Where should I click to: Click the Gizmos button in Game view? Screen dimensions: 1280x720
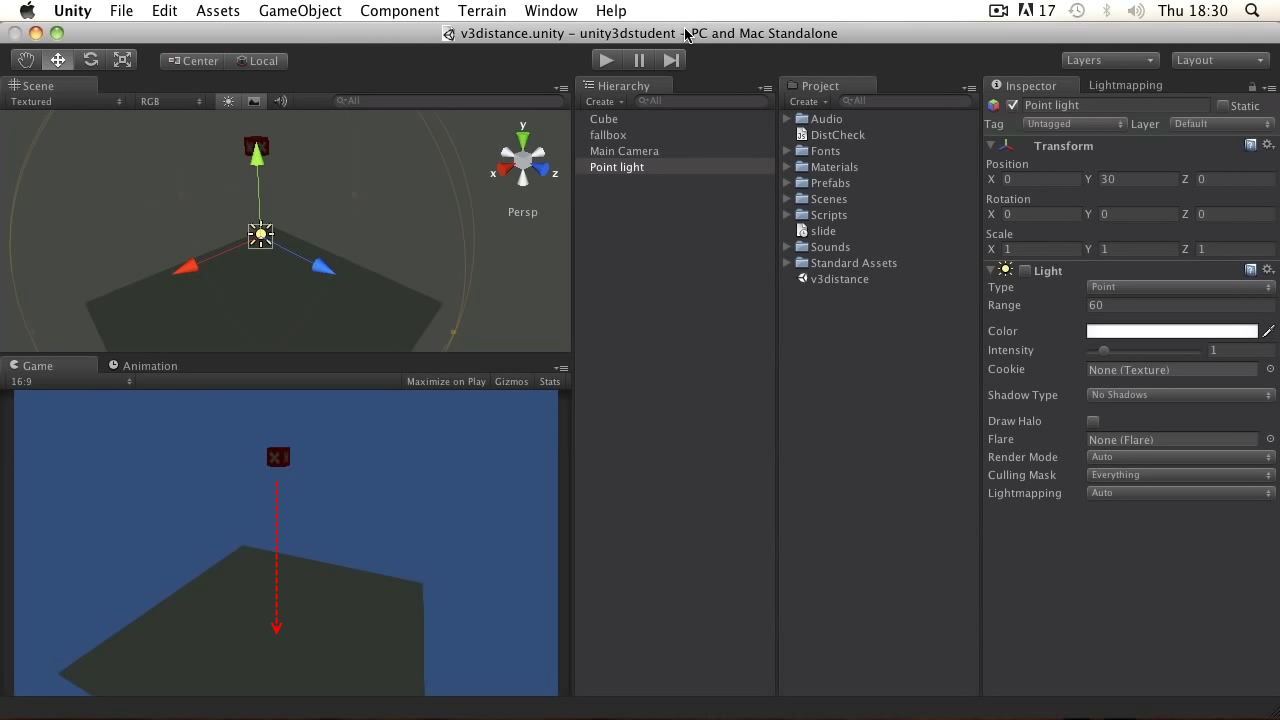pyautogui.click(x=511, y=382)
